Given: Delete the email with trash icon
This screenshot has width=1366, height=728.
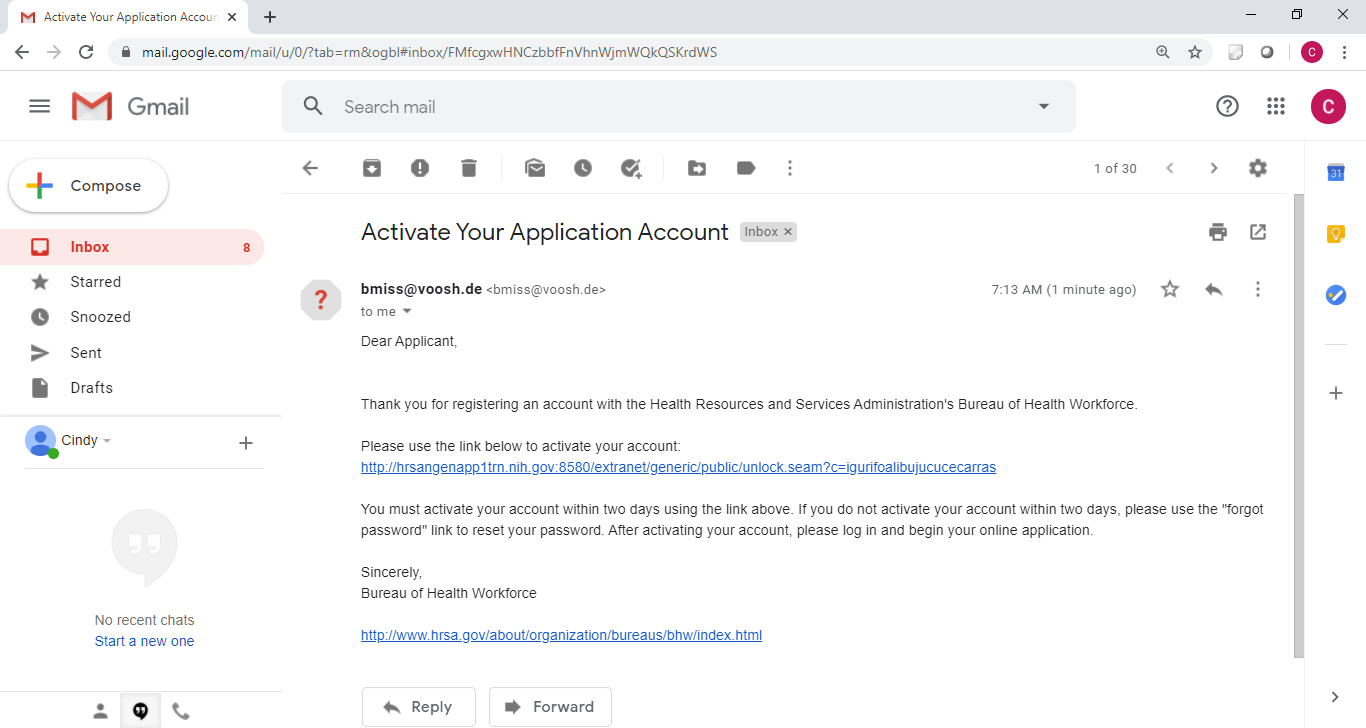Looking at the screenshot, I should click(469, 168).
